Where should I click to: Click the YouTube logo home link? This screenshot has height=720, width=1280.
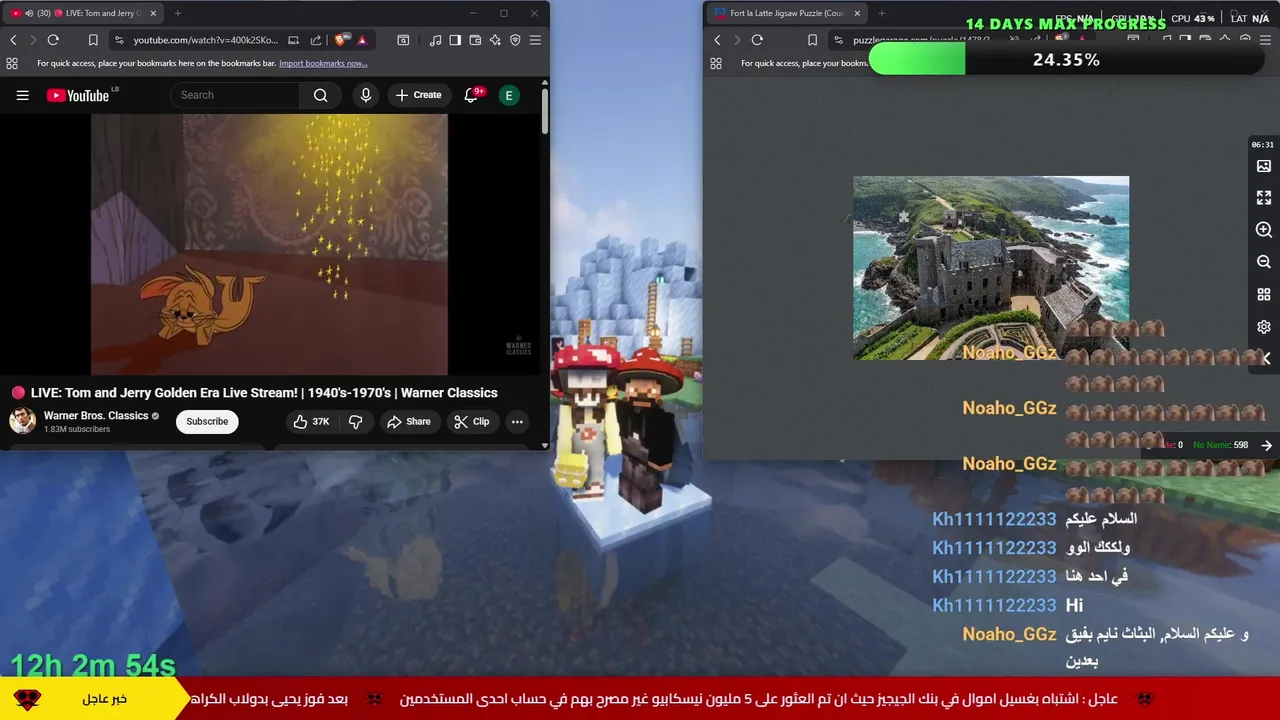tap(78, 95)
